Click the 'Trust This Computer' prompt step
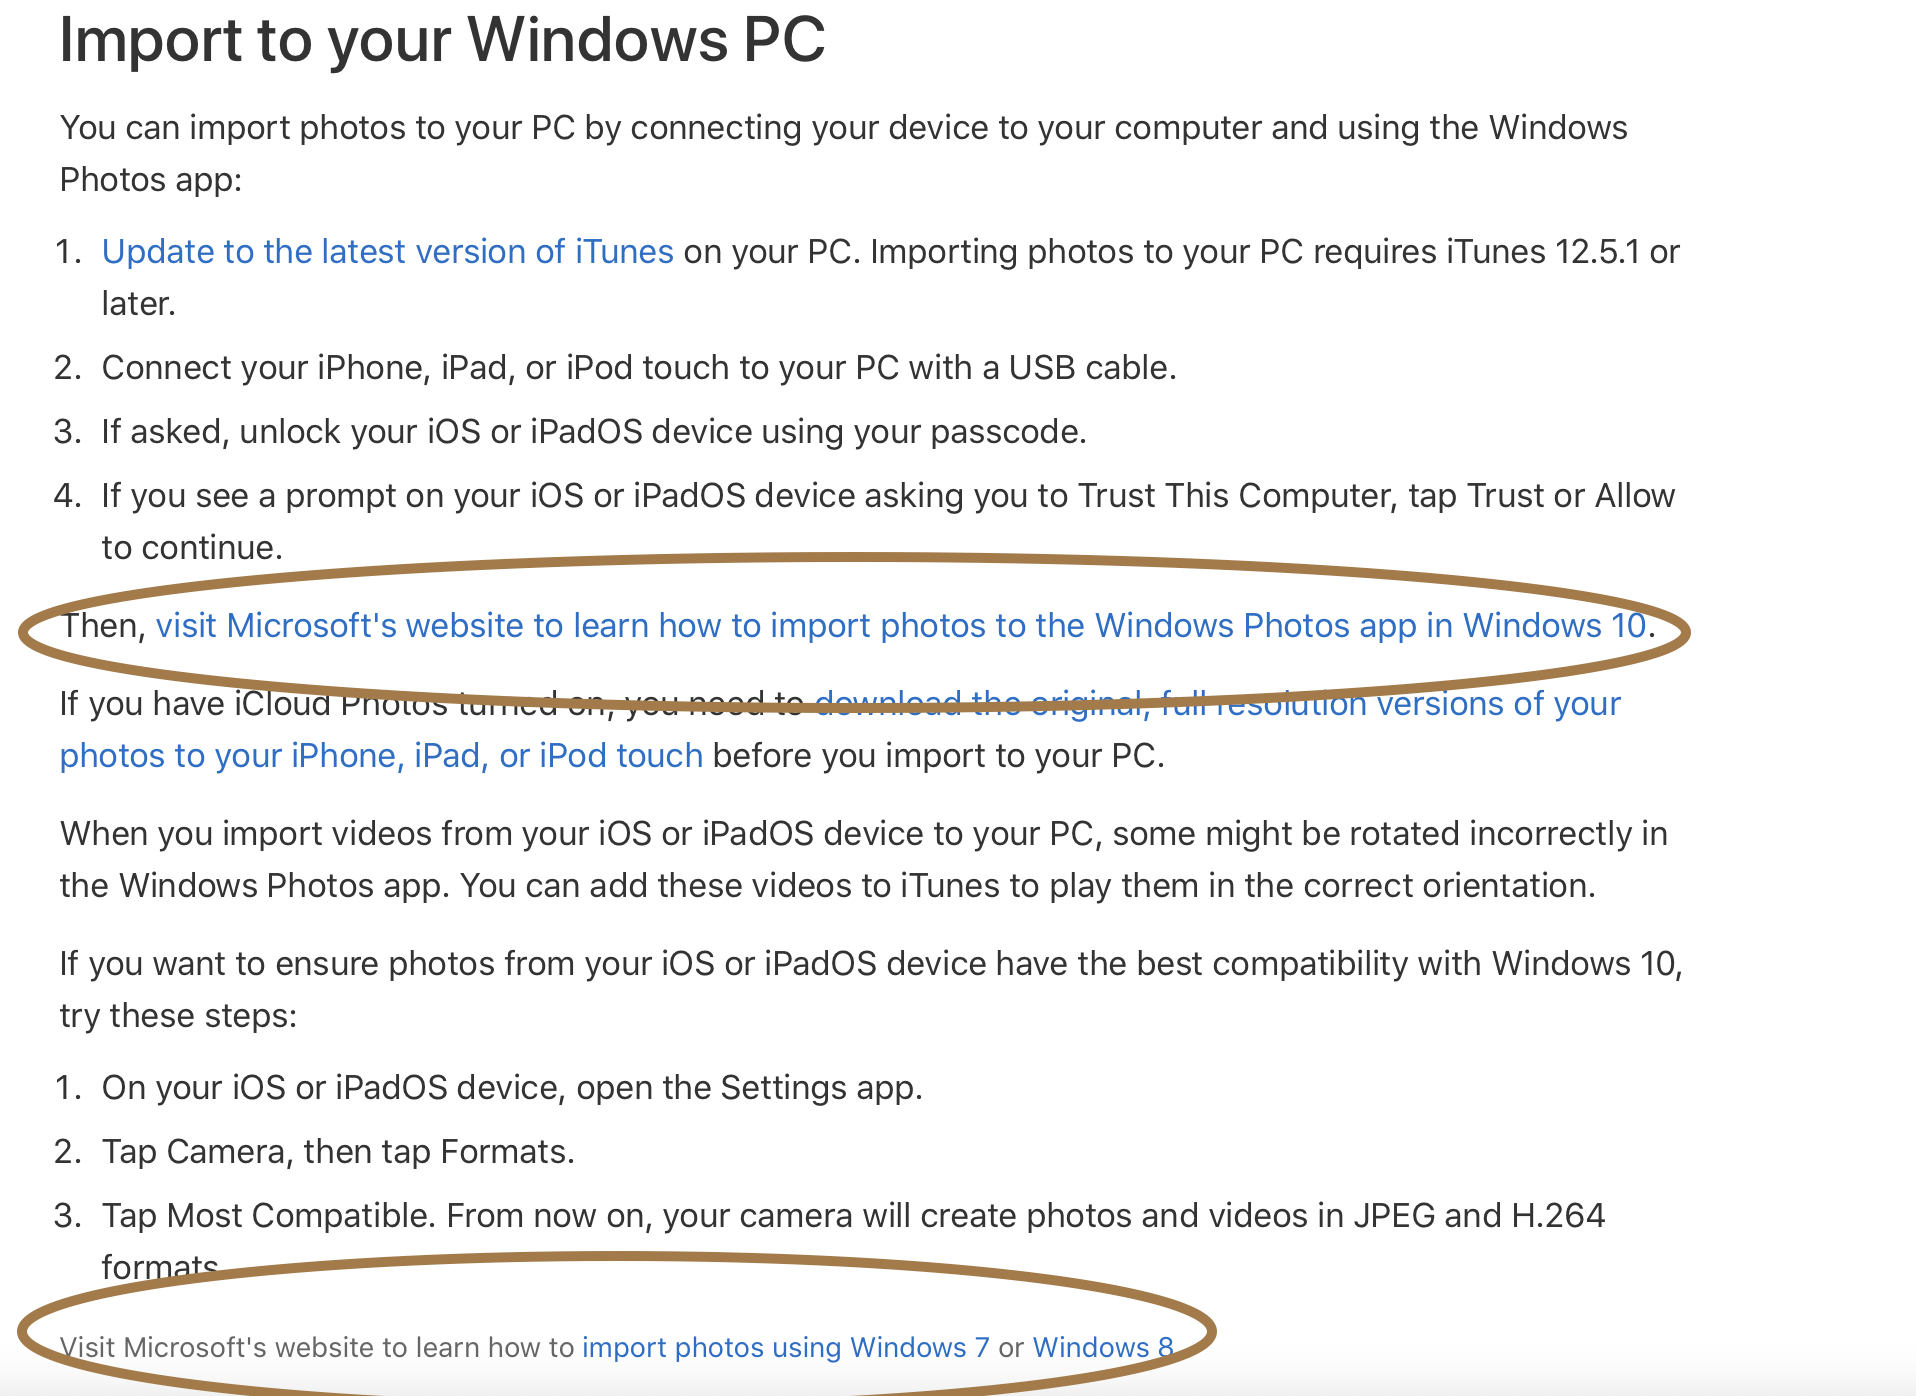 887,496
